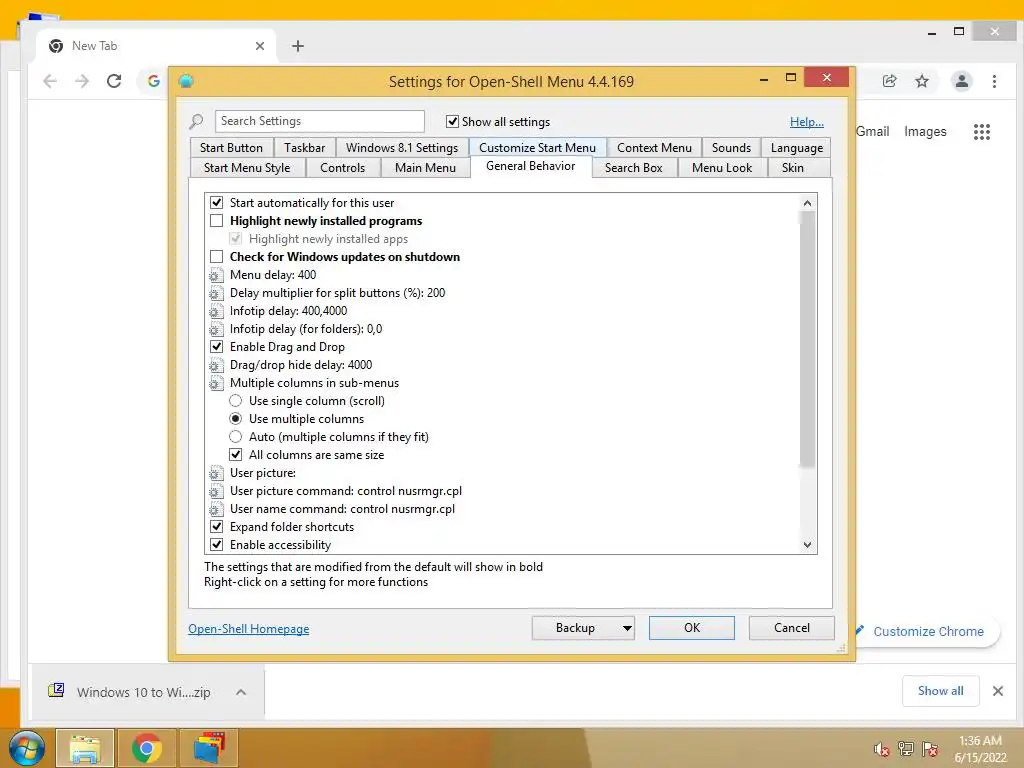Open the Open-Shell settings taskbar icon
The height and width of the screenshot is (768, 1024).
click(208, 748)
